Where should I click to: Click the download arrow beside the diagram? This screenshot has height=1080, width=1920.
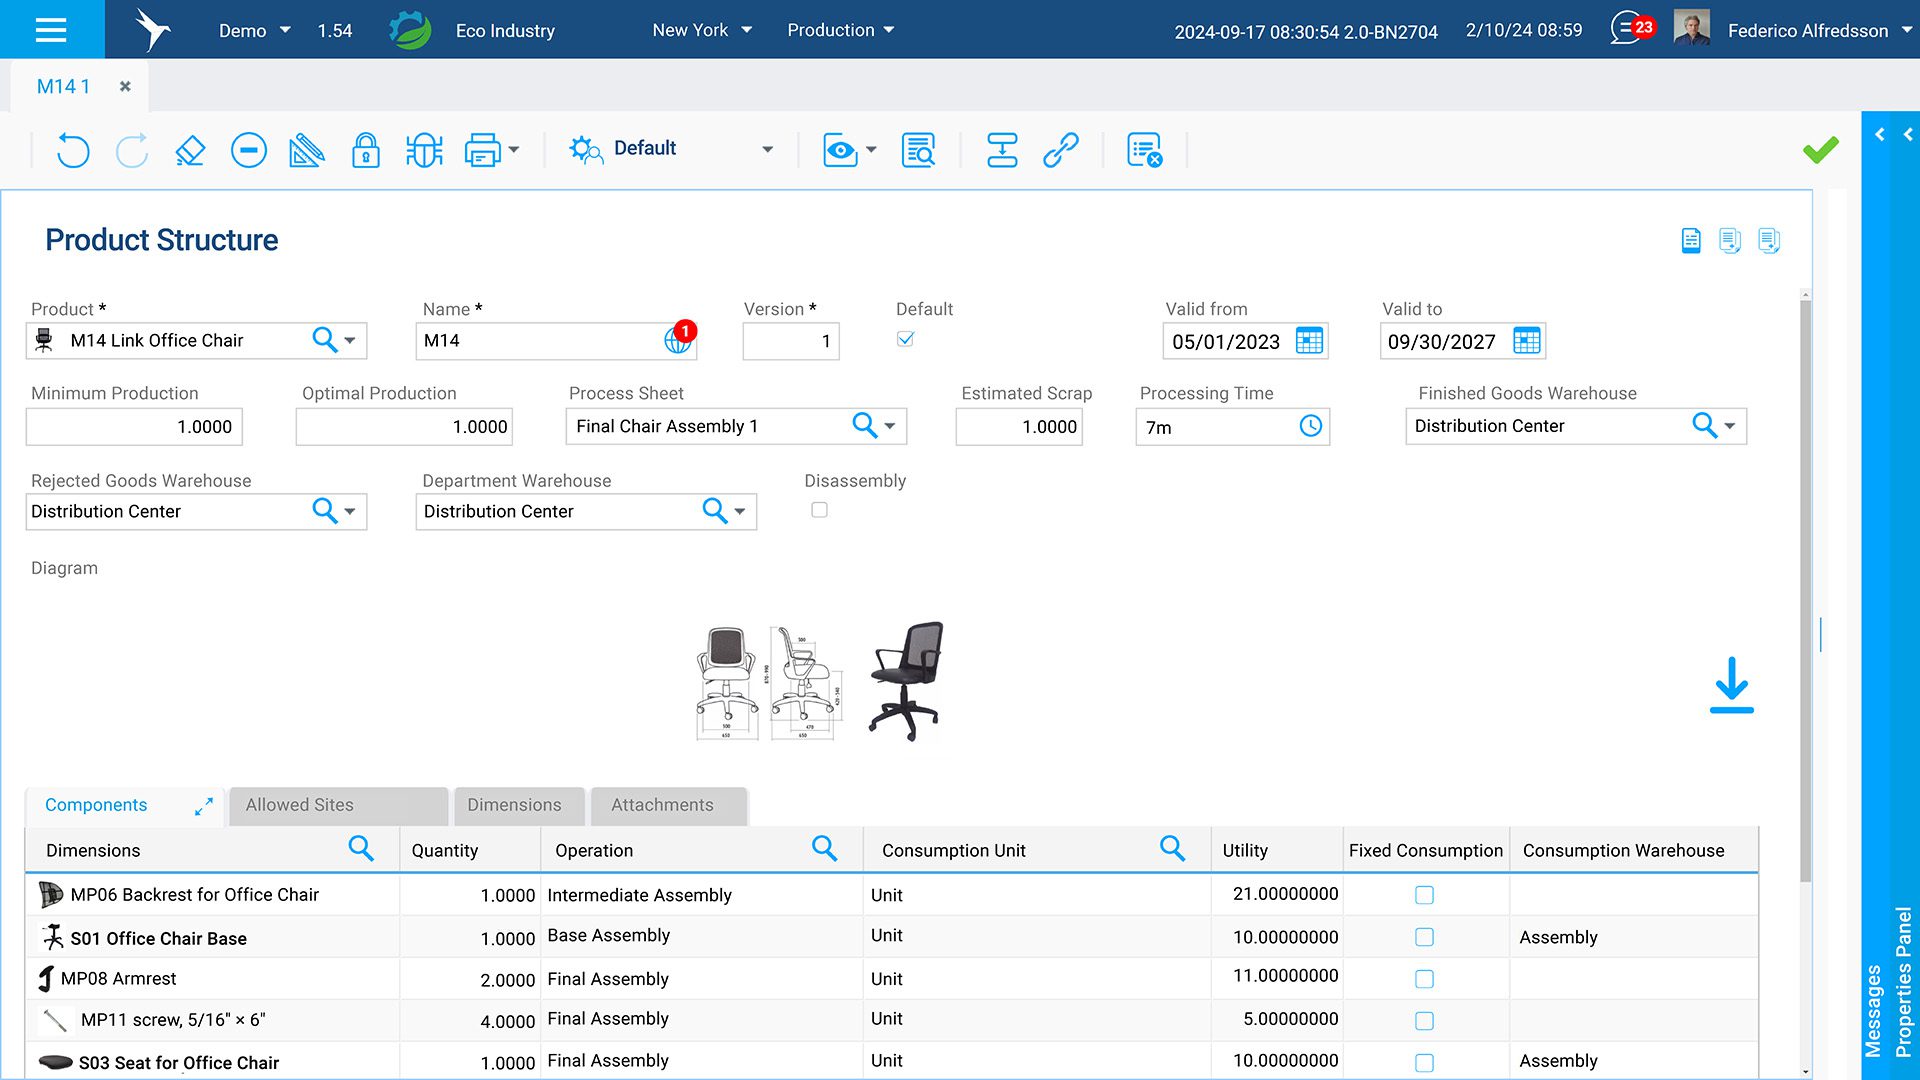point(1731,685)
